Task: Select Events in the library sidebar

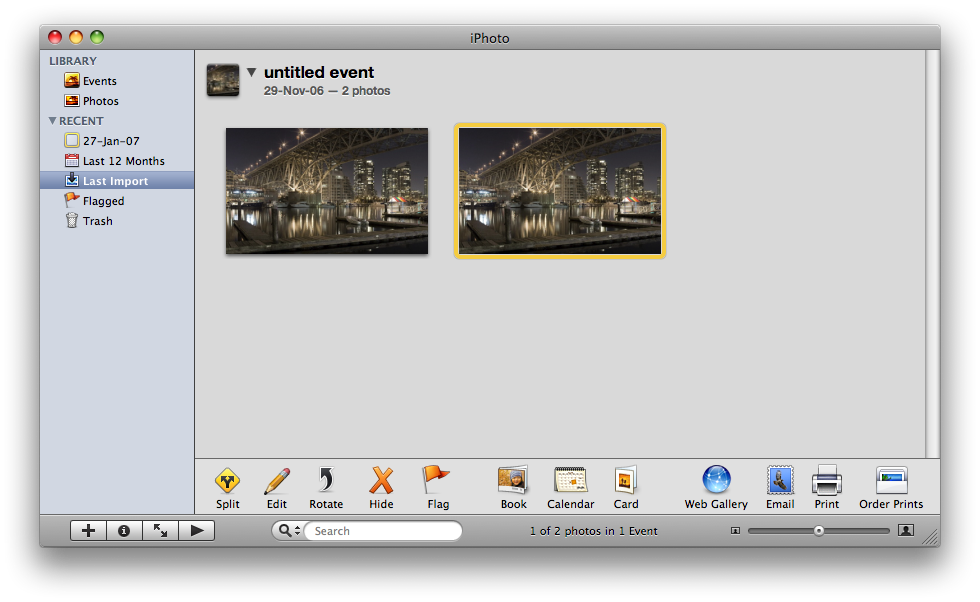Action: click(x=99, y=81)
